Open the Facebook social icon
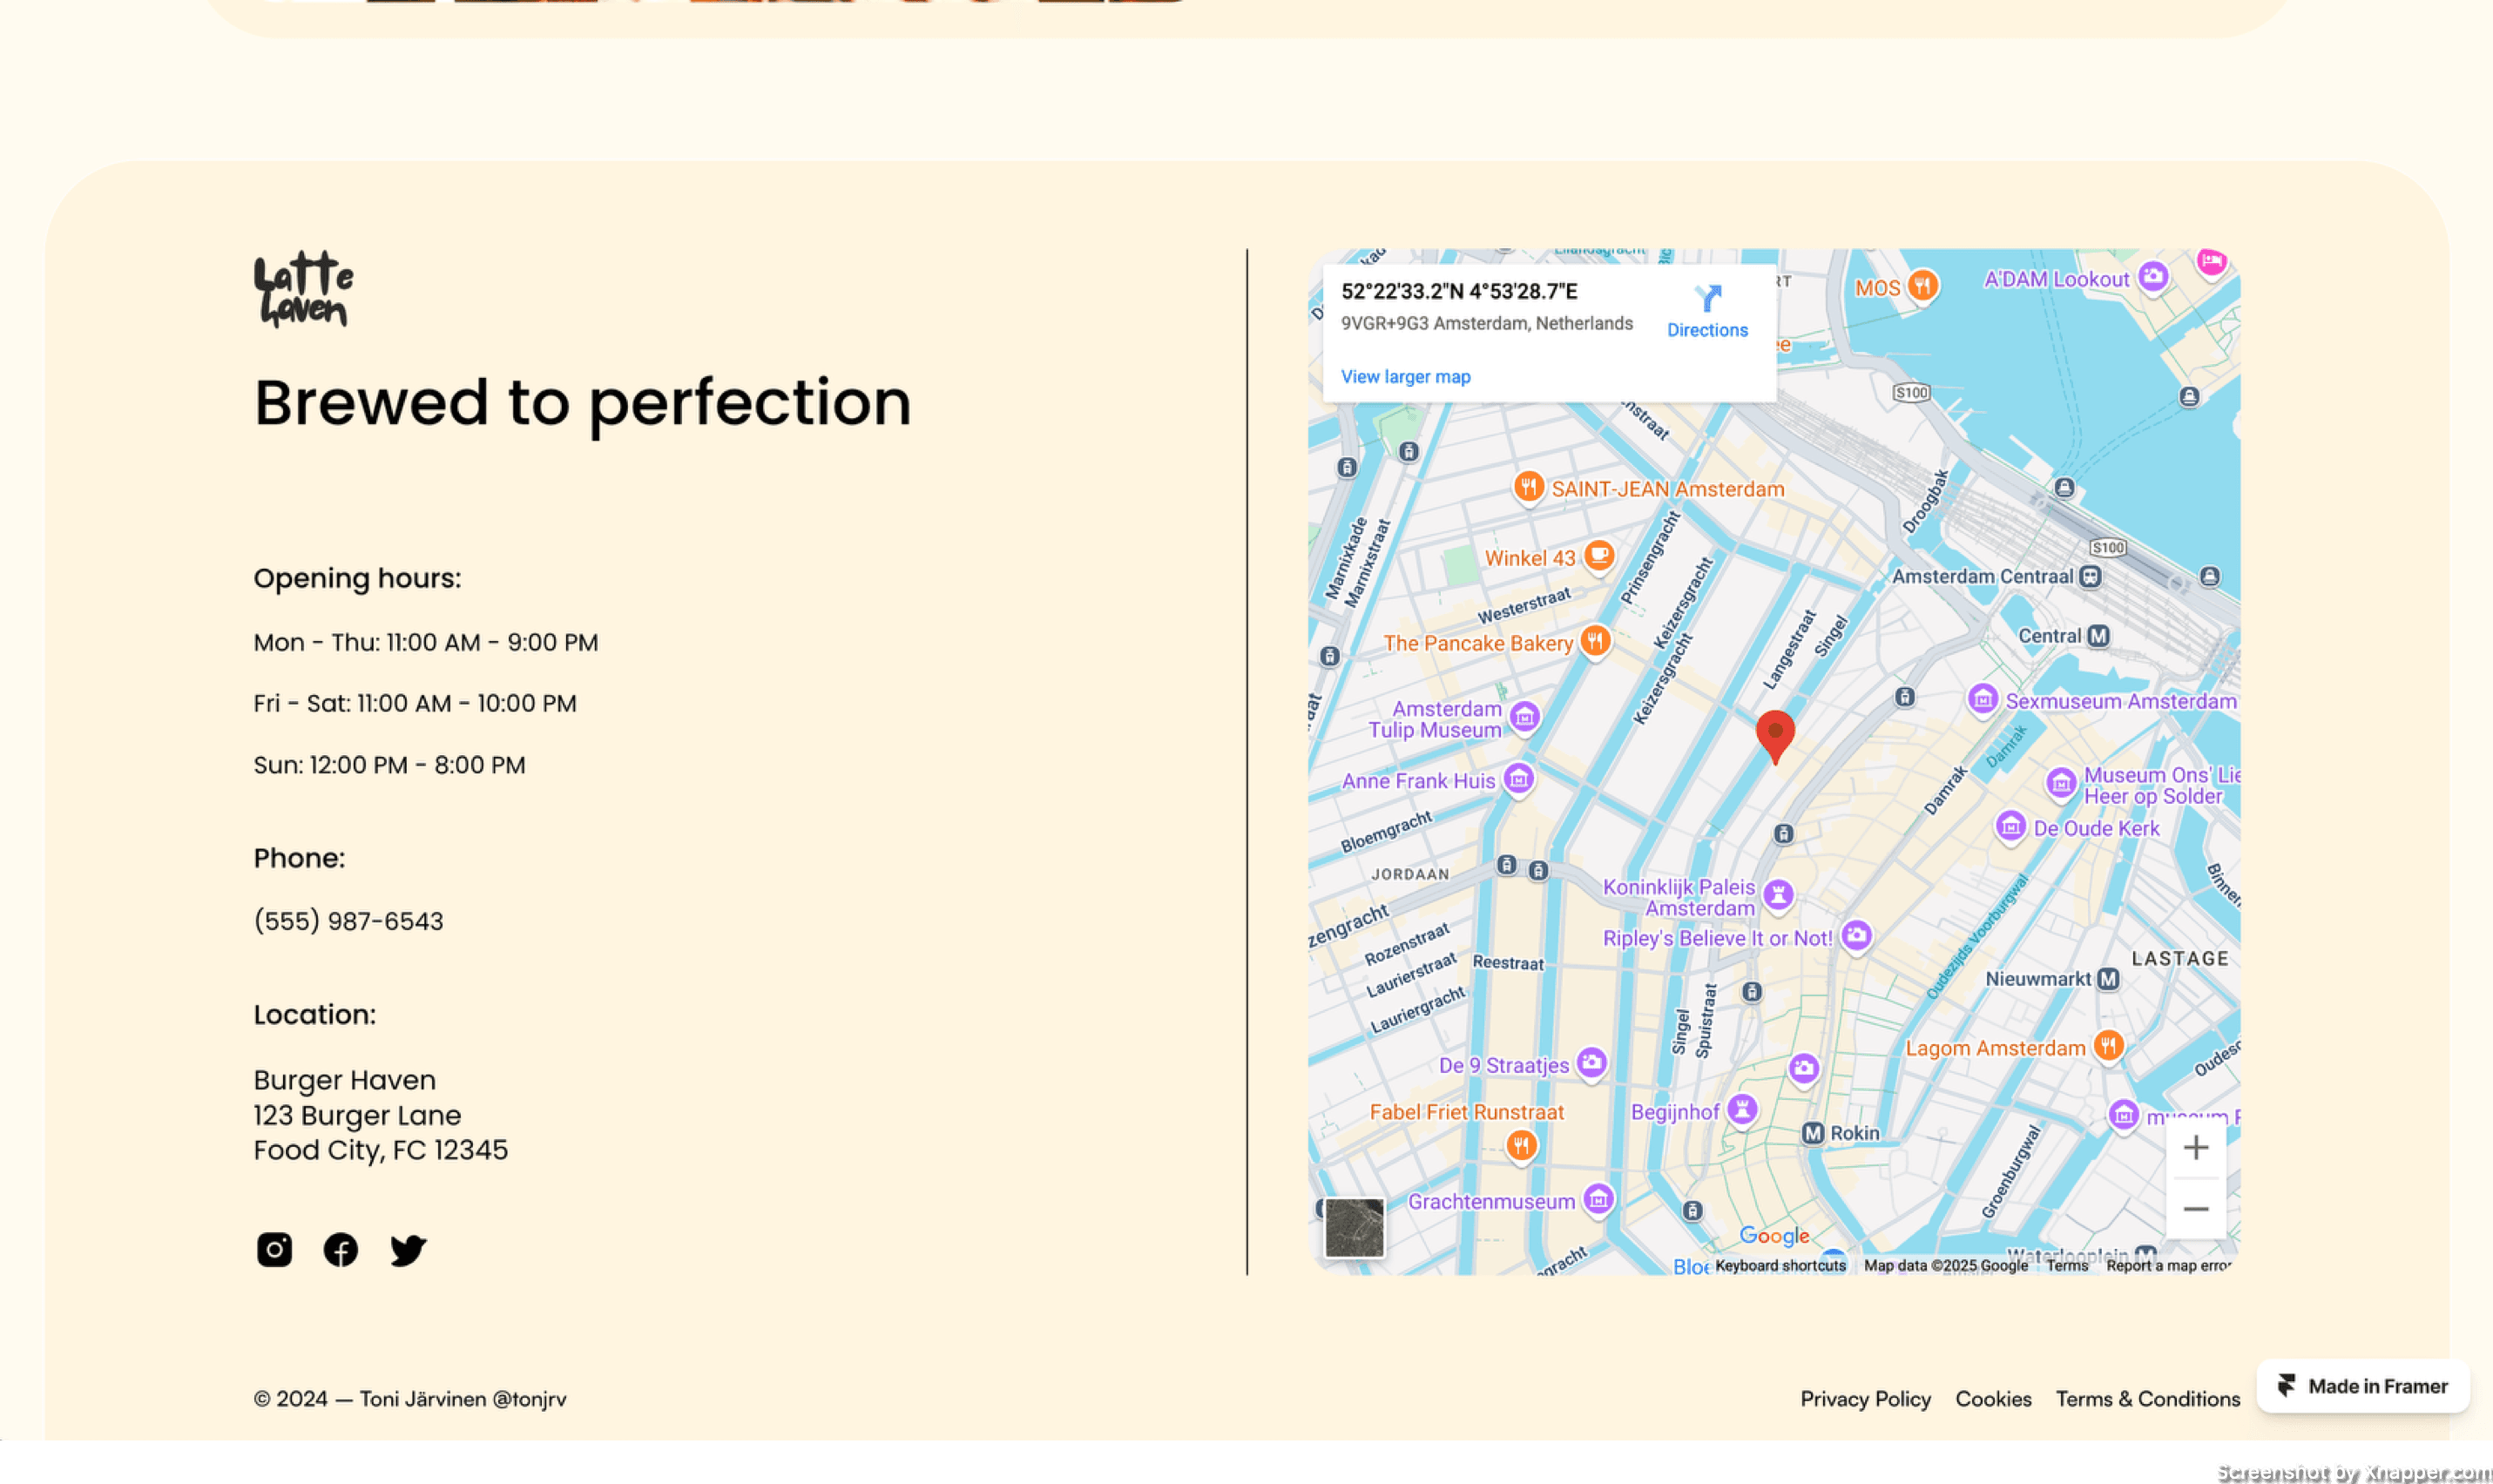 click(341, 1249)
